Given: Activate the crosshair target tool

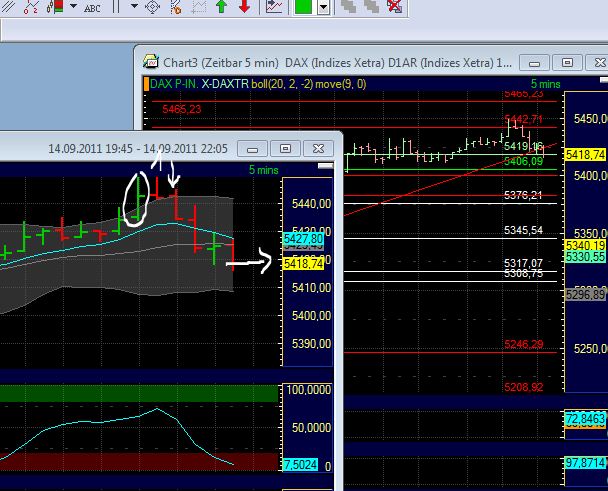Looking at the screenshot, I should pos(152,7).
